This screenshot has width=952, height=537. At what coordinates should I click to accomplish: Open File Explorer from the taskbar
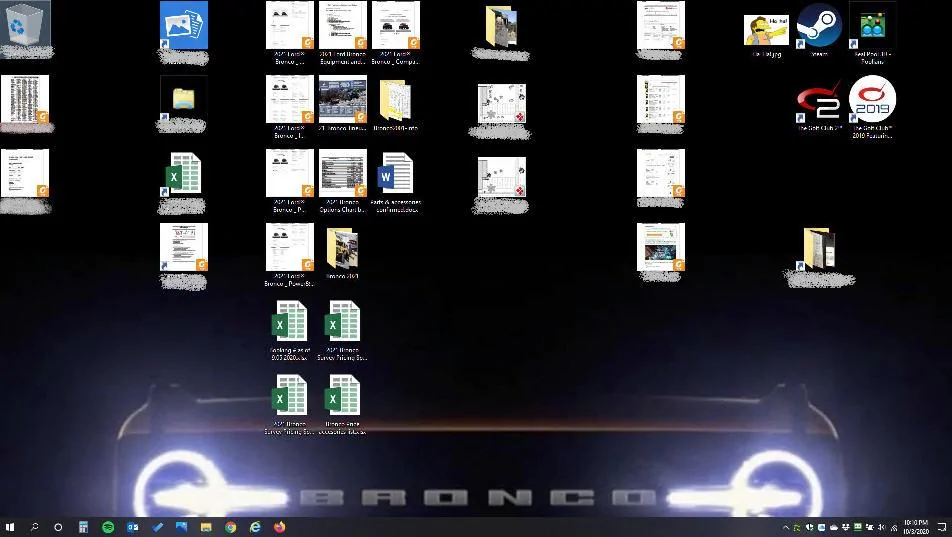coord(206,527)
